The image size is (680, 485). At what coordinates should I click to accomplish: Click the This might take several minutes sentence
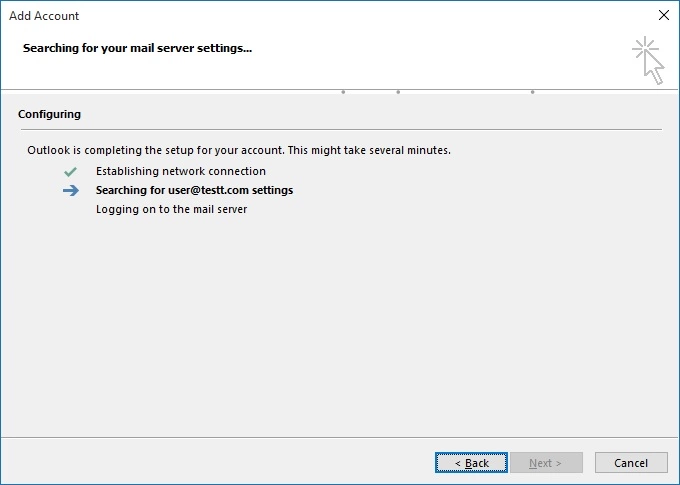click(x=369, y=151)
